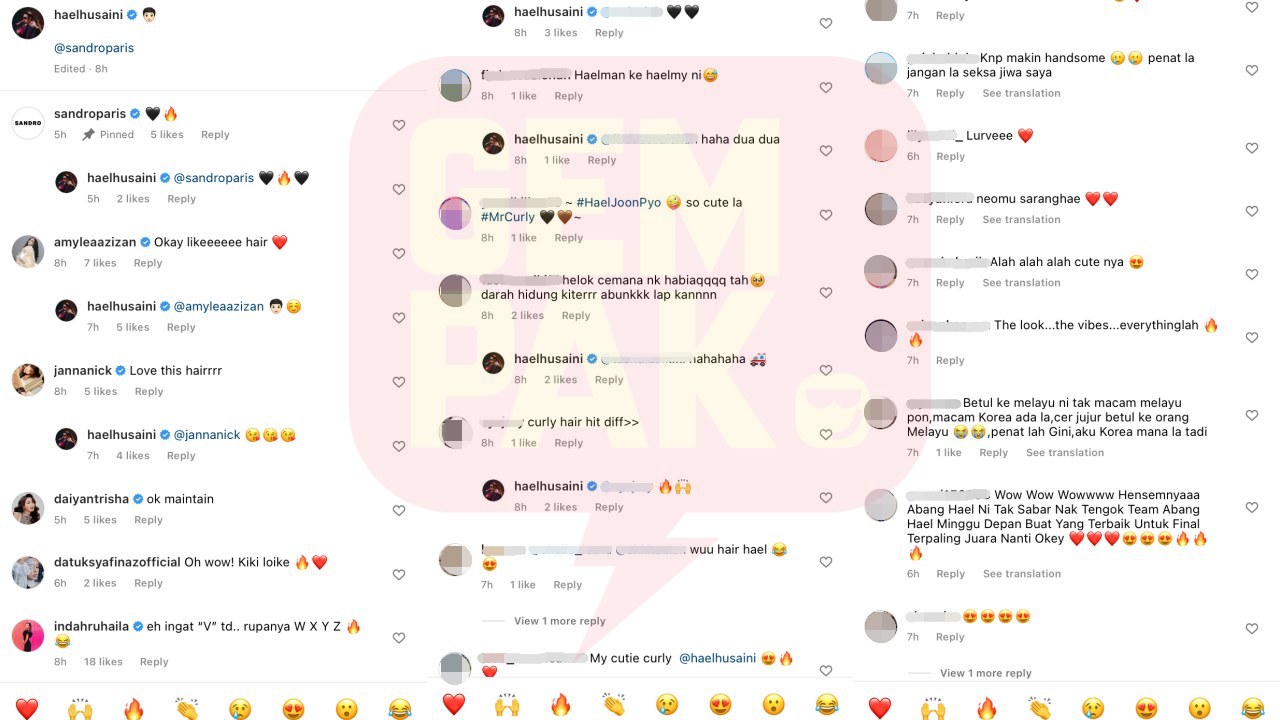Tap heart beside amyleaazizan's 'Okay likeeeeee hair' comment
Viewport: 1280px width, 720px height.
click(x=399, y=253)
